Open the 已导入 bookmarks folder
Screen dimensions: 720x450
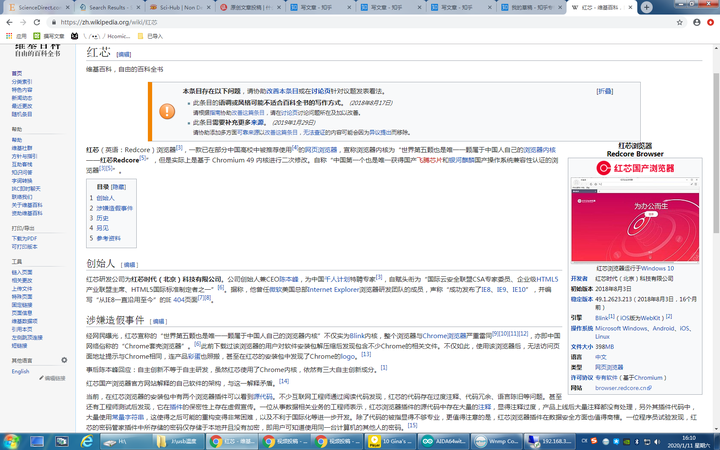pyautogui.click(x=150, y=36)
